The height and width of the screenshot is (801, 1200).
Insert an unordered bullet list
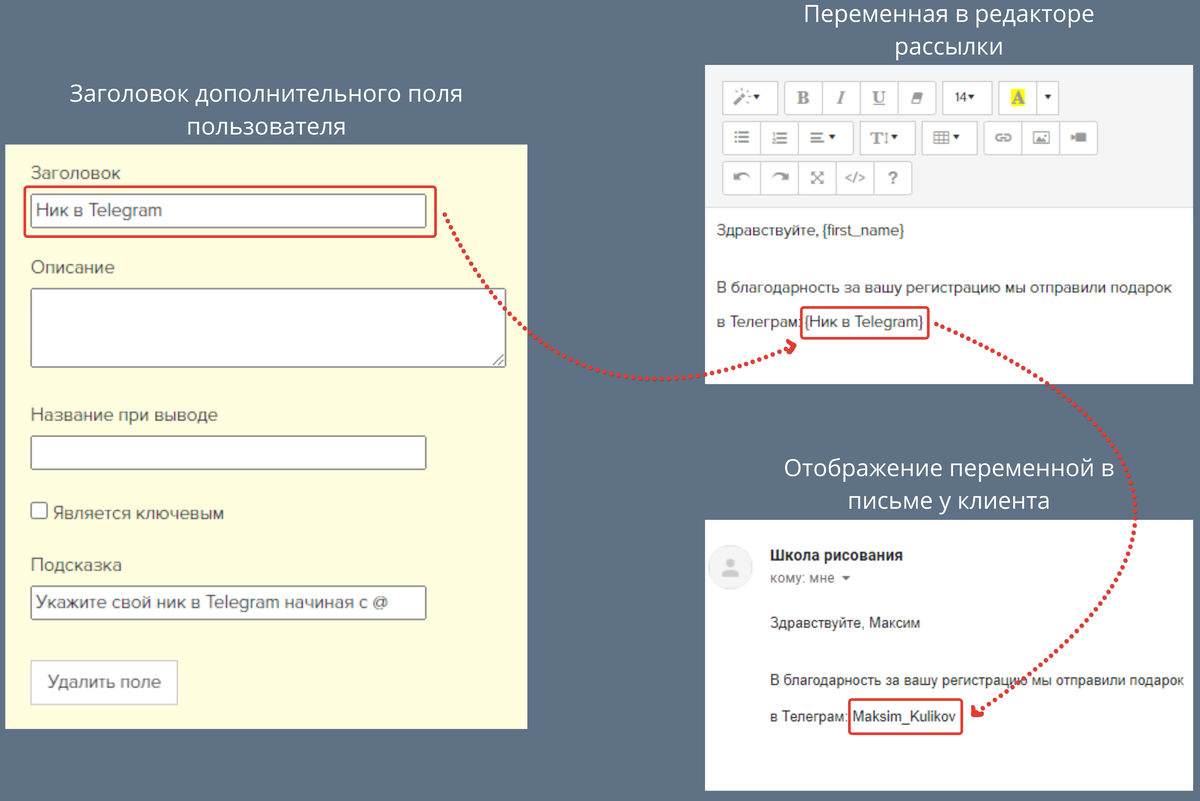741,138
